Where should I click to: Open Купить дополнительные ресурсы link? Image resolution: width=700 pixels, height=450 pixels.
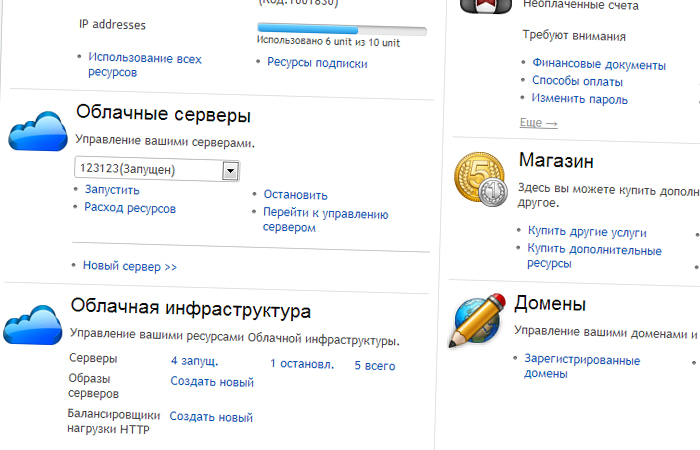point(594,256)
